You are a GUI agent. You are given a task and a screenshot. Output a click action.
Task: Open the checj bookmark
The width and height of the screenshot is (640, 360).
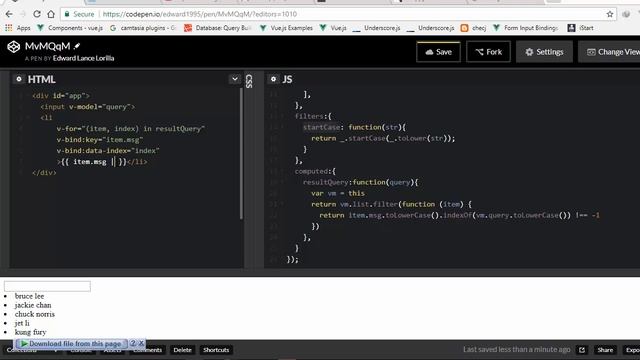click(x=473, y=28)
